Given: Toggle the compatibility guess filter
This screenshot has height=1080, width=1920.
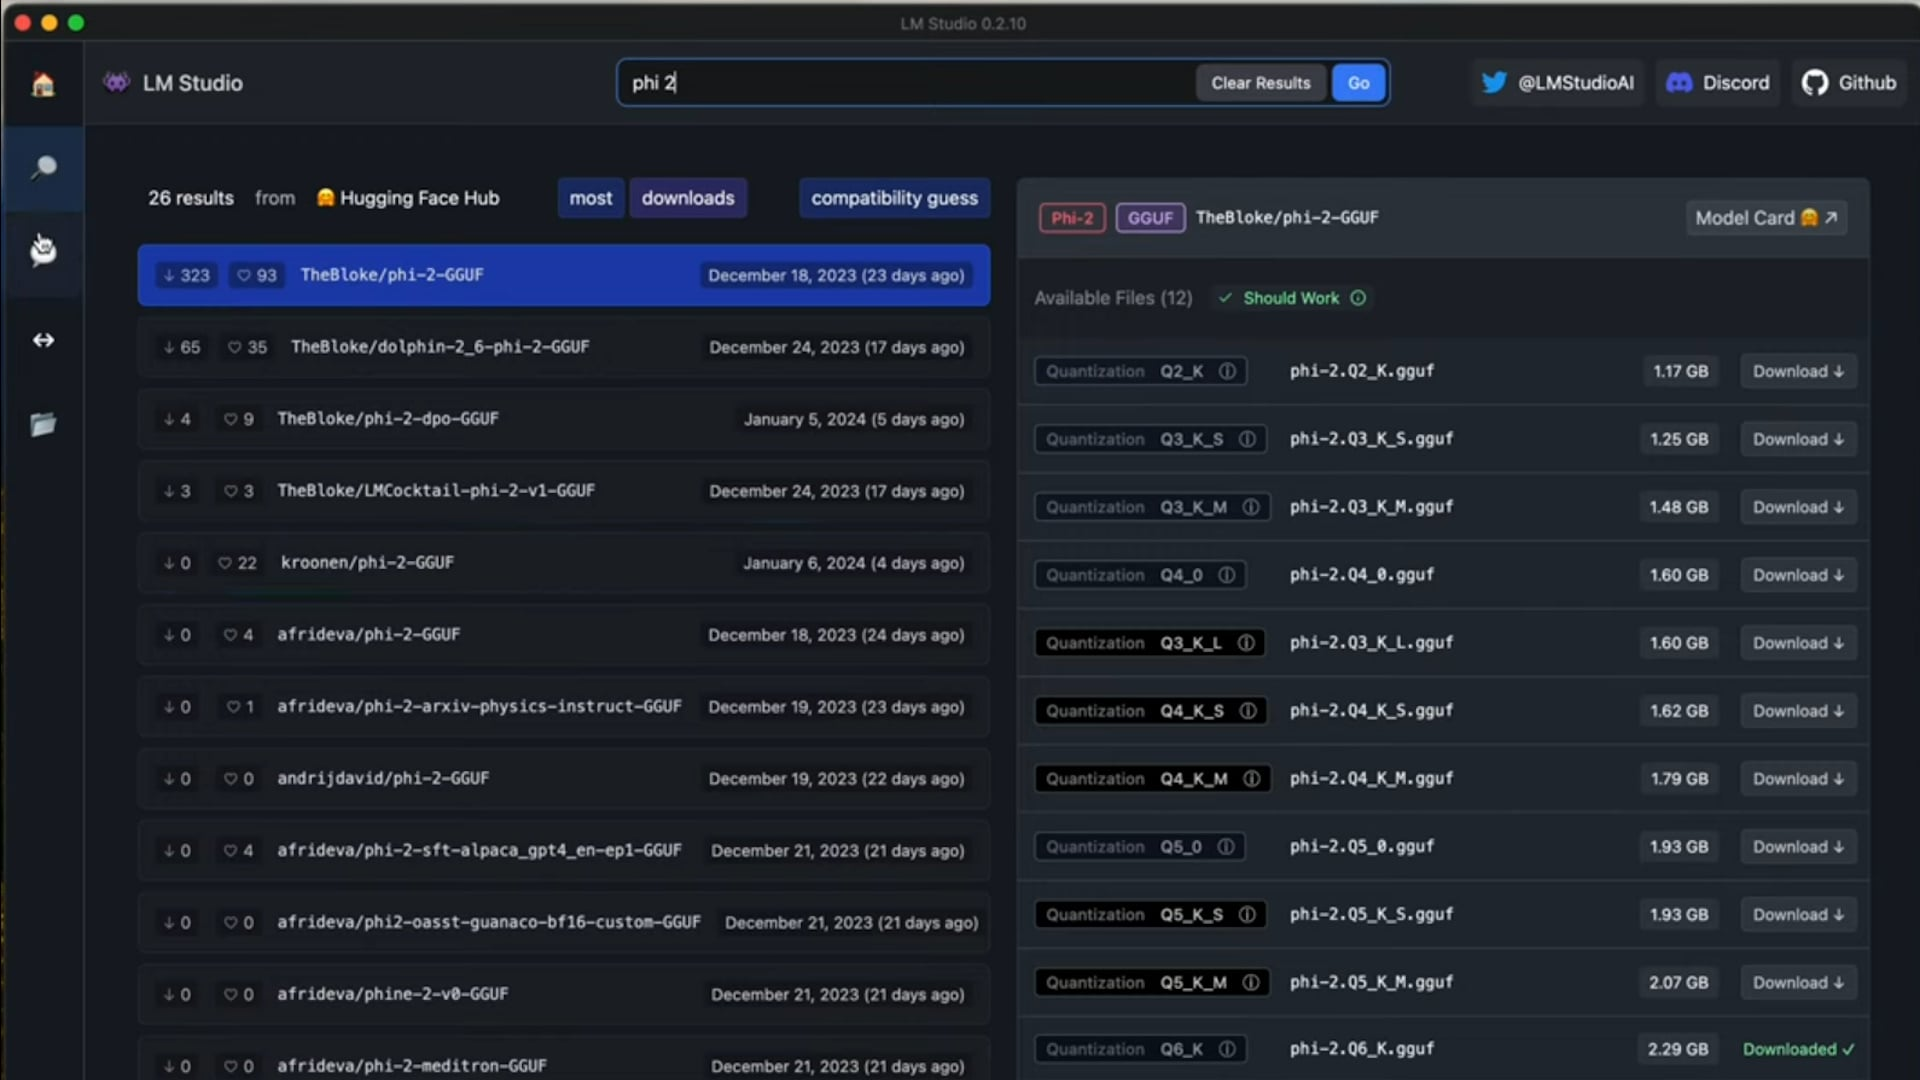Looking at the screenshot, I should tap(894, 198).
